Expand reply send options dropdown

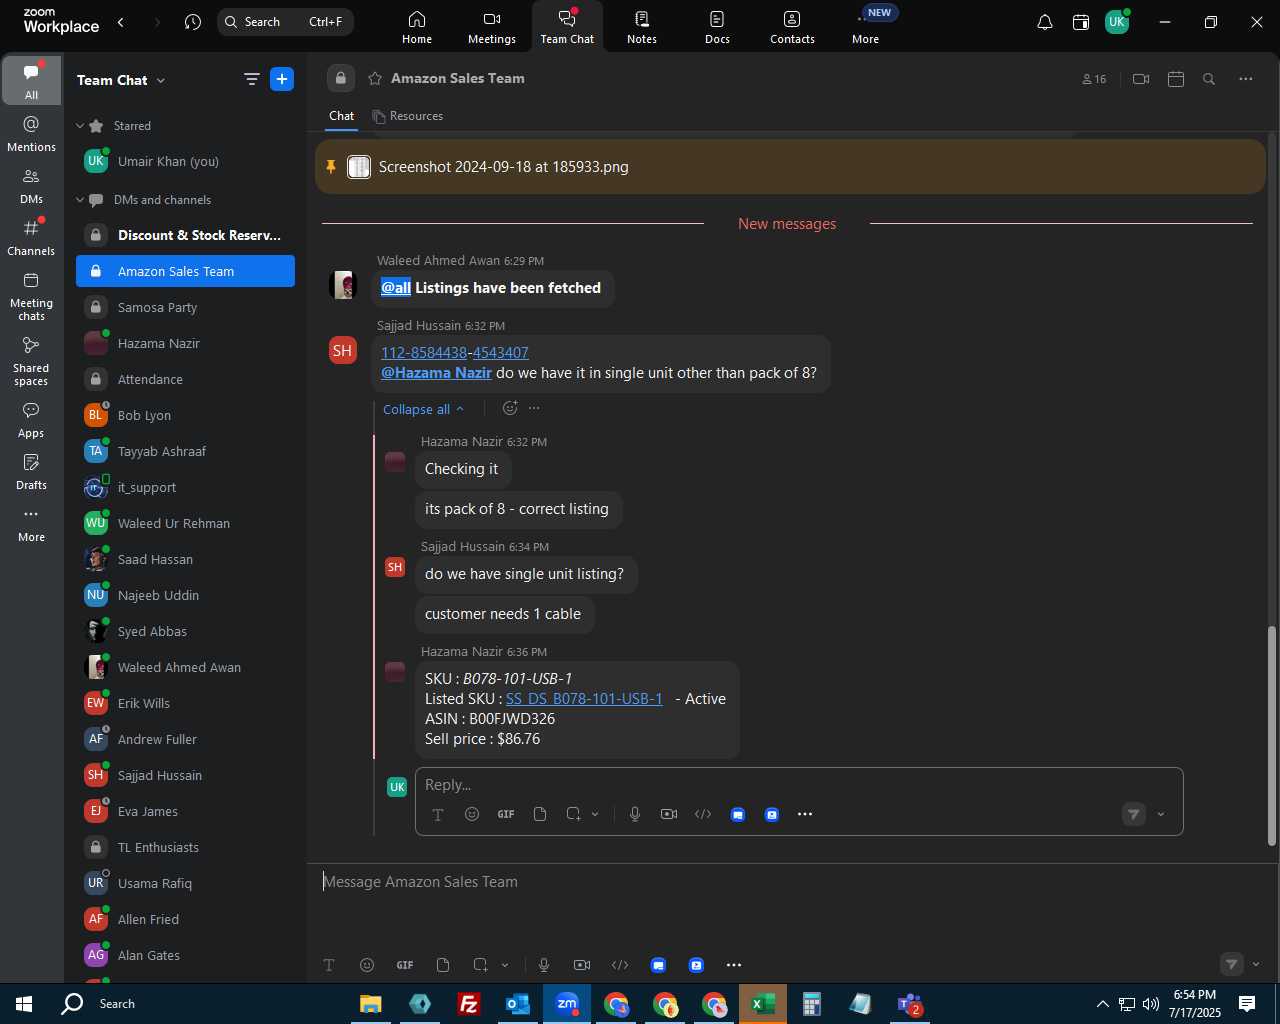[x=1161, y=814]
